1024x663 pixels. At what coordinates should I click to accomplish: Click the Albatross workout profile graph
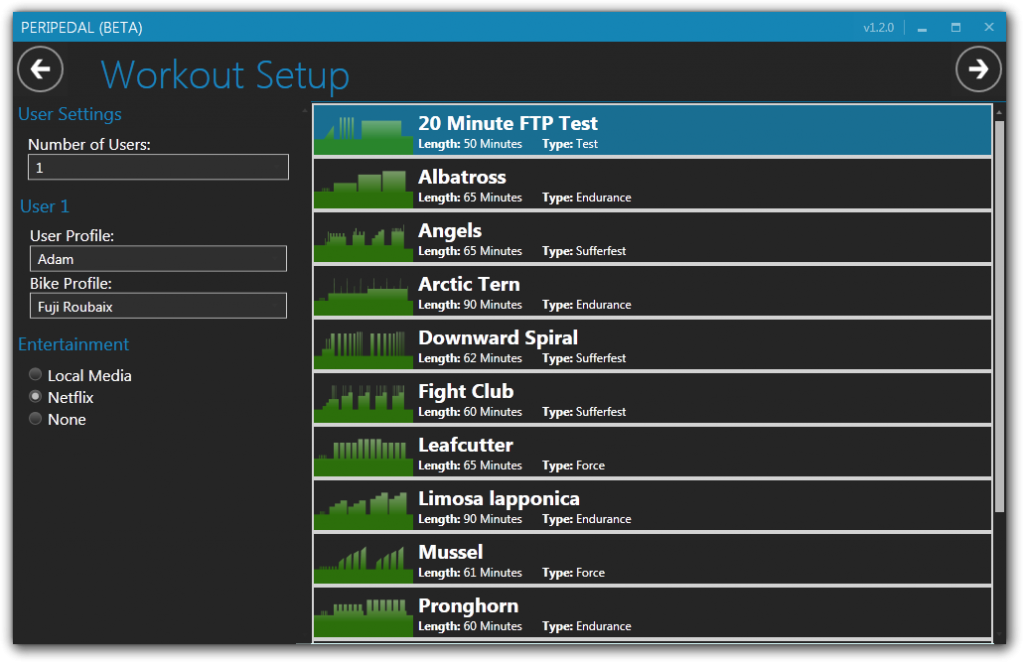click(x=363, y=184)
